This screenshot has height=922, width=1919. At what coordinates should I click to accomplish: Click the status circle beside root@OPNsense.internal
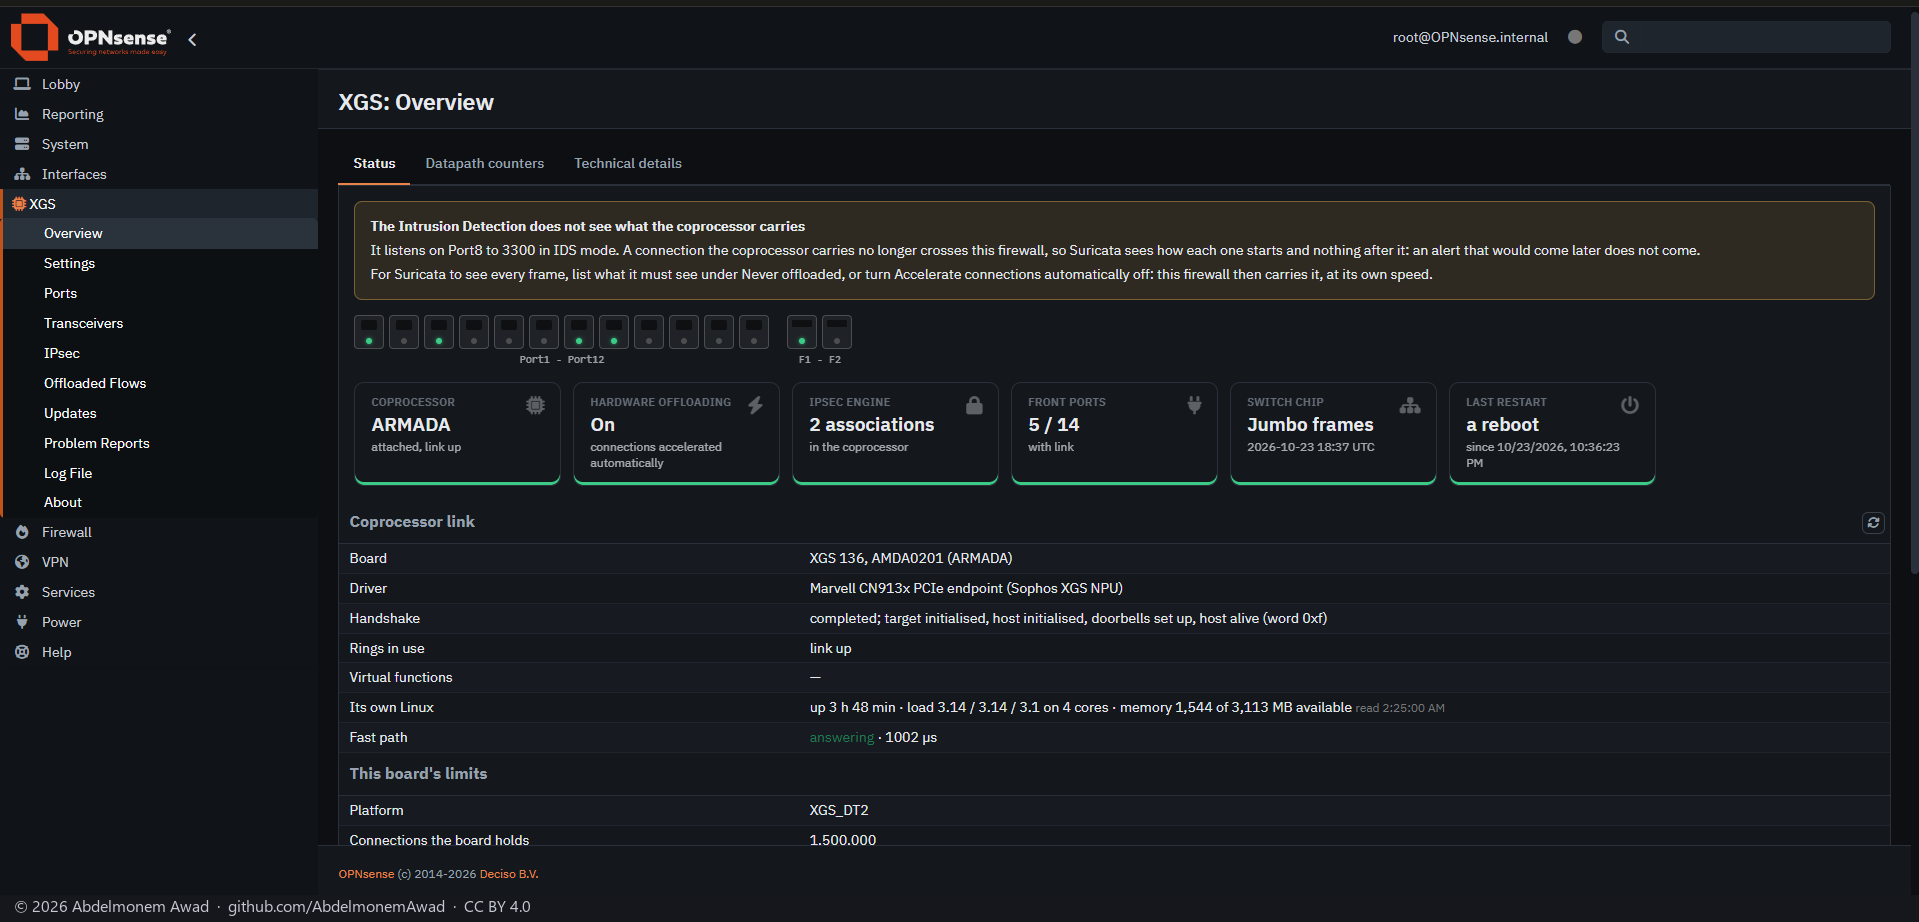point(1575,37)
